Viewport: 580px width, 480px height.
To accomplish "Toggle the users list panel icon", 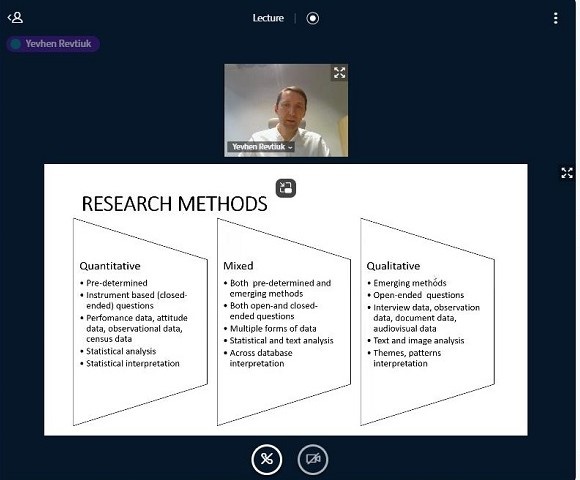I will coord(15,17).
